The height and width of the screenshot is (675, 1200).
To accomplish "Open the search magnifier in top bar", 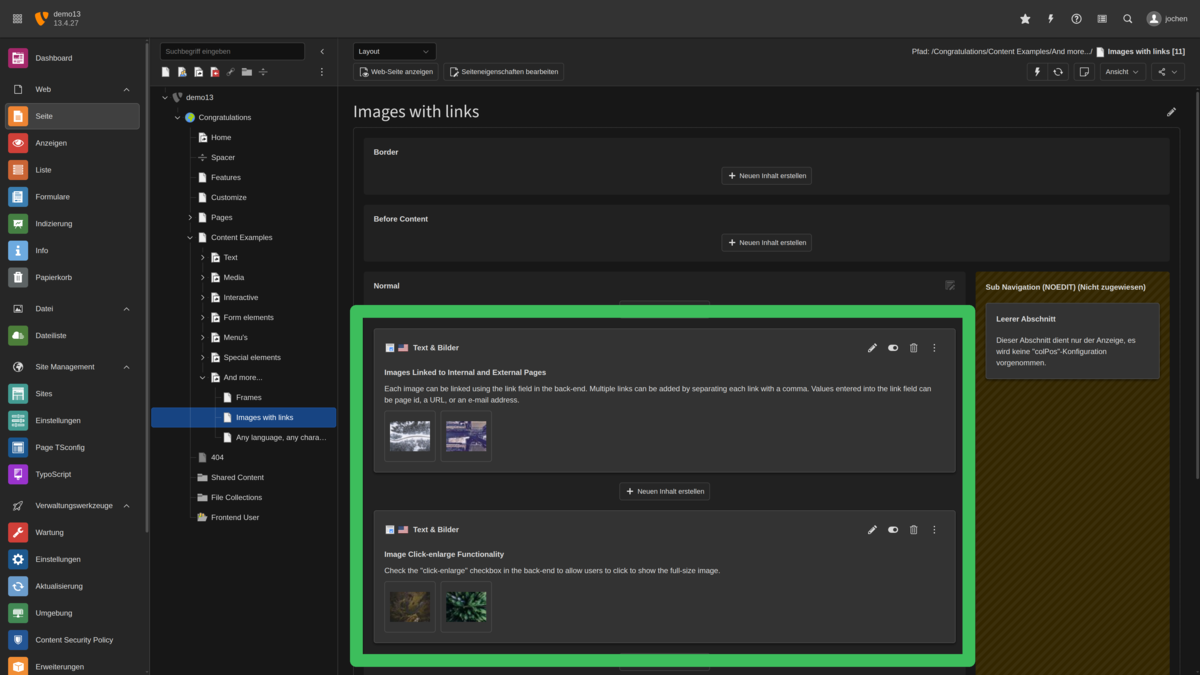I will (x=1128, y=19).
